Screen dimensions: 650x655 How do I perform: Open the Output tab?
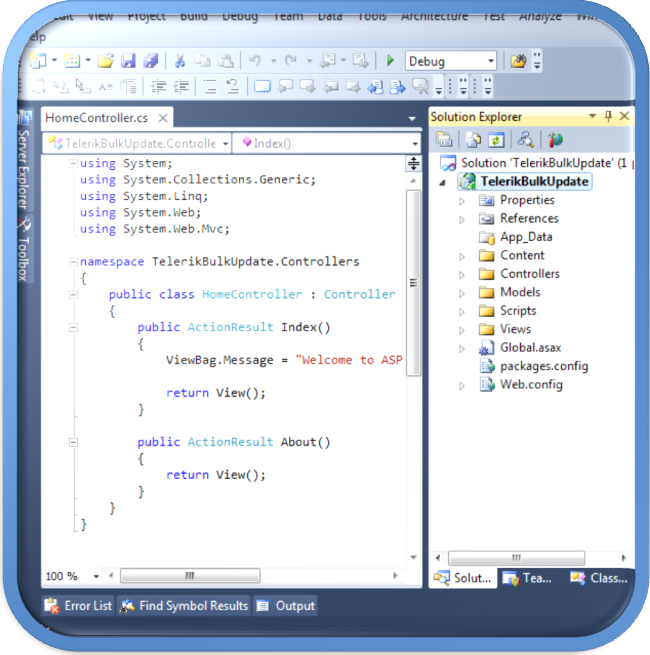pyautogui.click(x=286, y=606)
